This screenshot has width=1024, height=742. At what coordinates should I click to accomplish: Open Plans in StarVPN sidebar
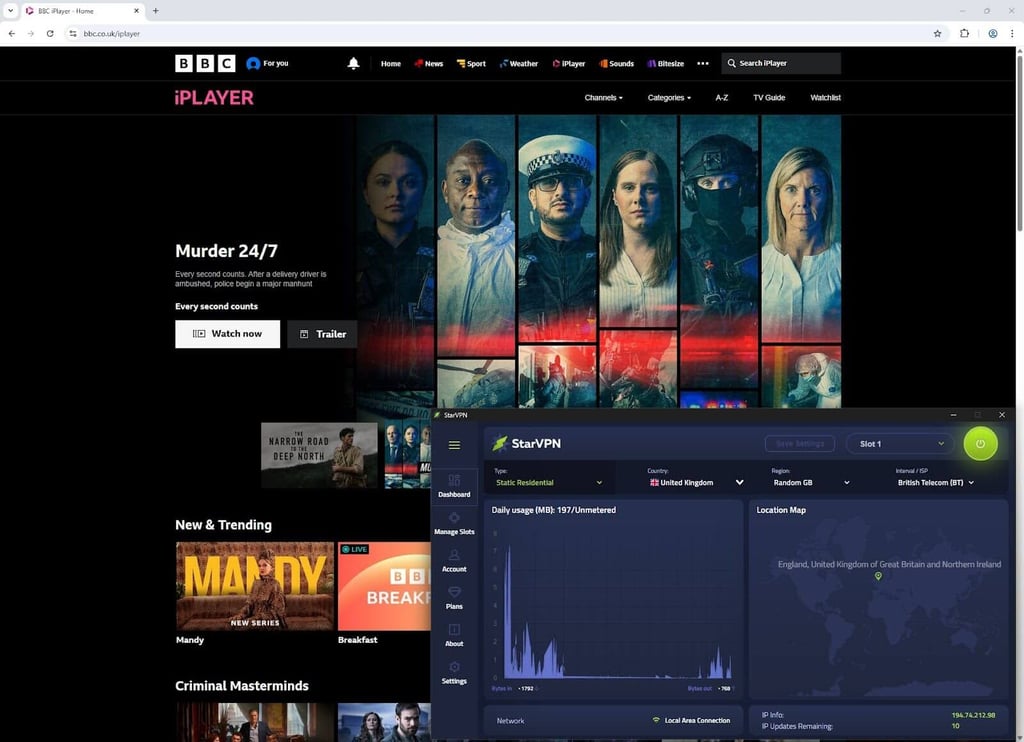454,598
